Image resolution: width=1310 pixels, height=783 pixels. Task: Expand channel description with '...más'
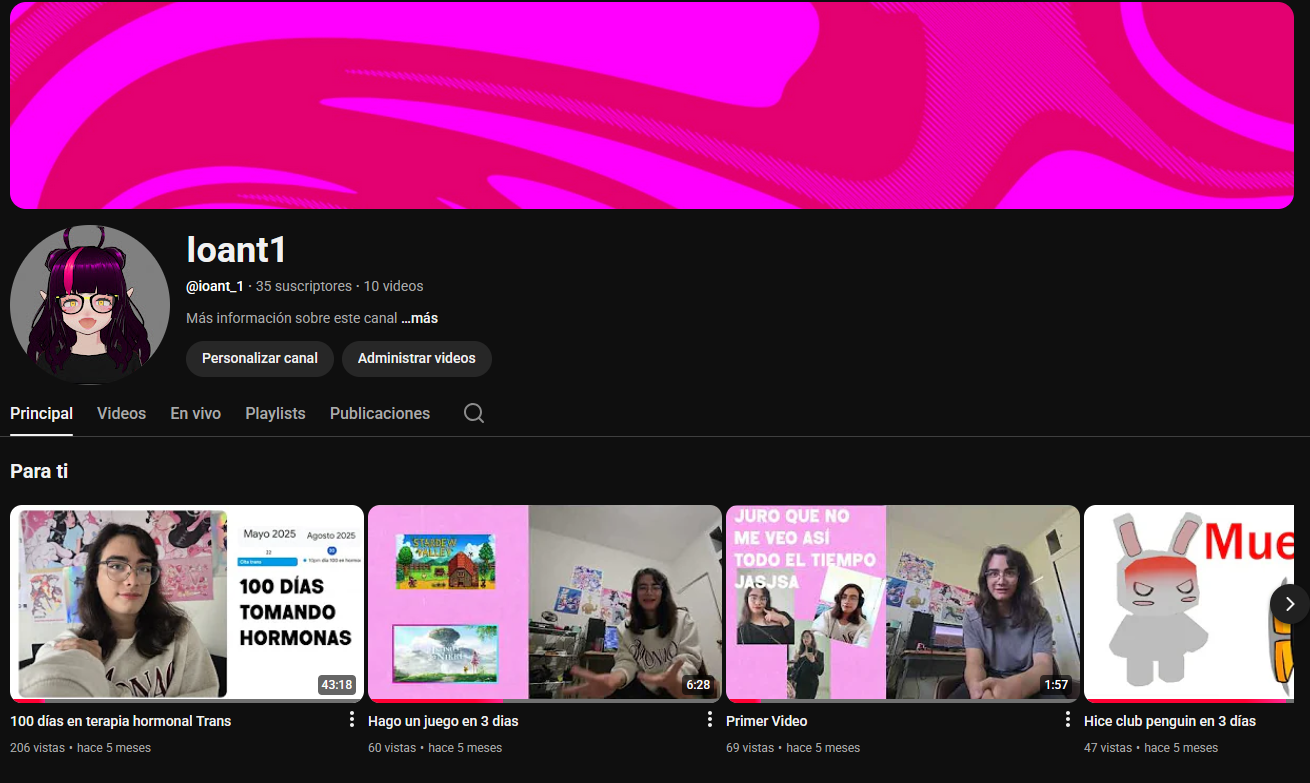pos(420,318)
